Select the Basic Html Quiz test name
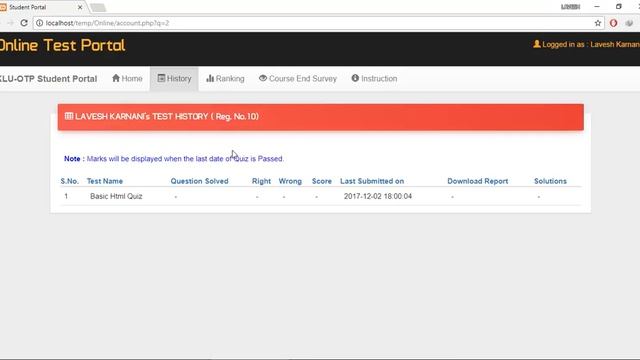 click(x=116, y=196)
